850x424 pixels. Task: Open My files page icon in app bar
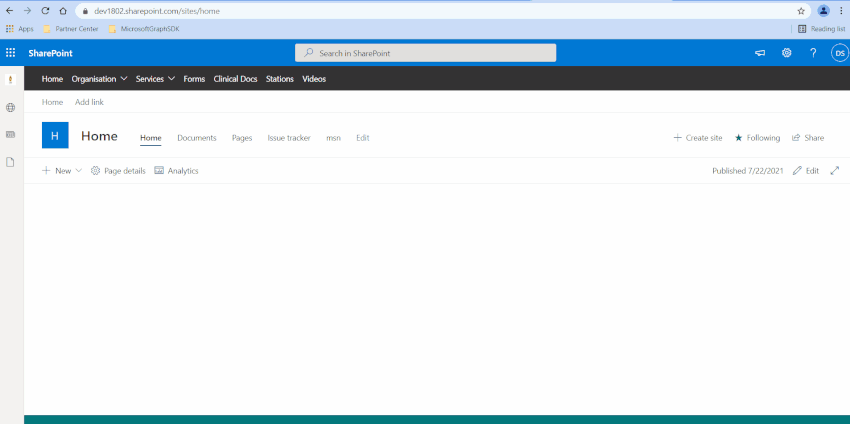pos(10,162)
